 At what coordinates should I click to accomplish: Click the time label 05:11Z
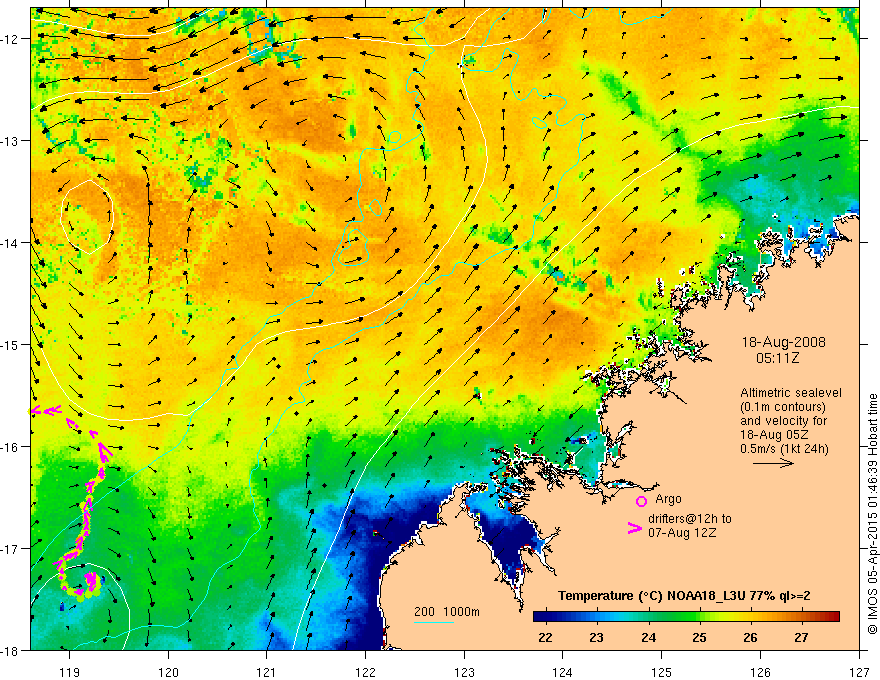click(777, 358)
